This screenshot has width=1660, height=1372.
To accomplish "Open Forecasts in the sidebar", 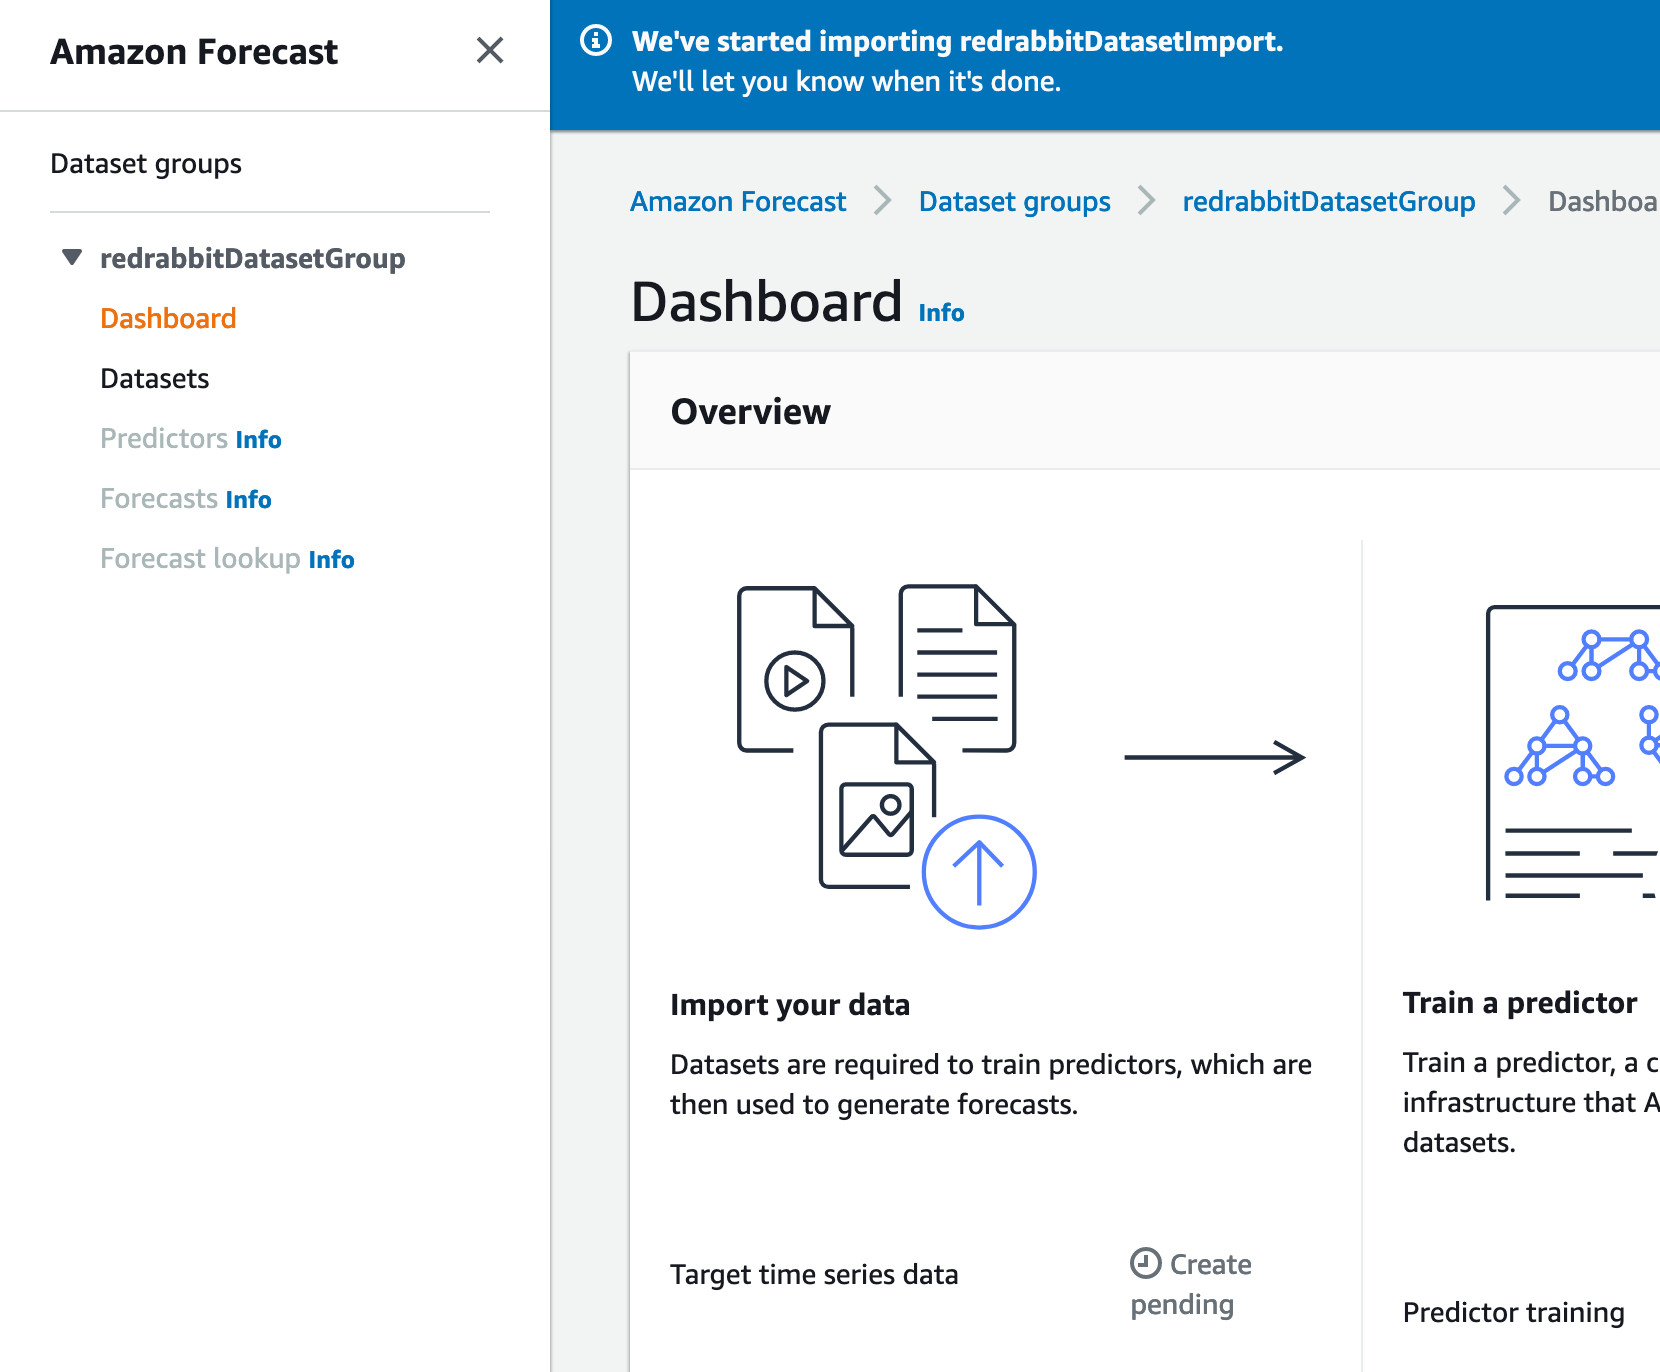I will coord(159,498).
